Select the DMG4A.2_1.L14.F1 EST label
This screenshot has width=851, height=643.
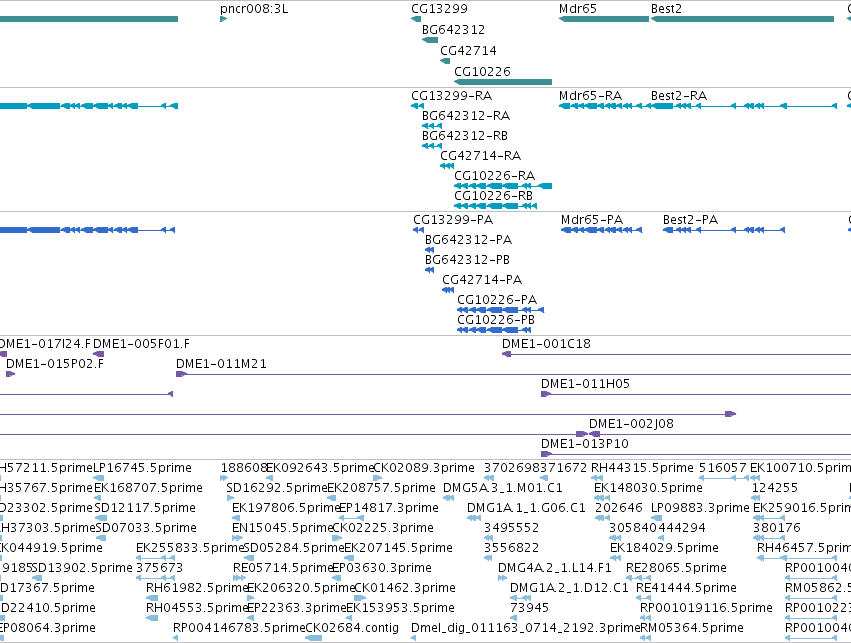(555, 568)
